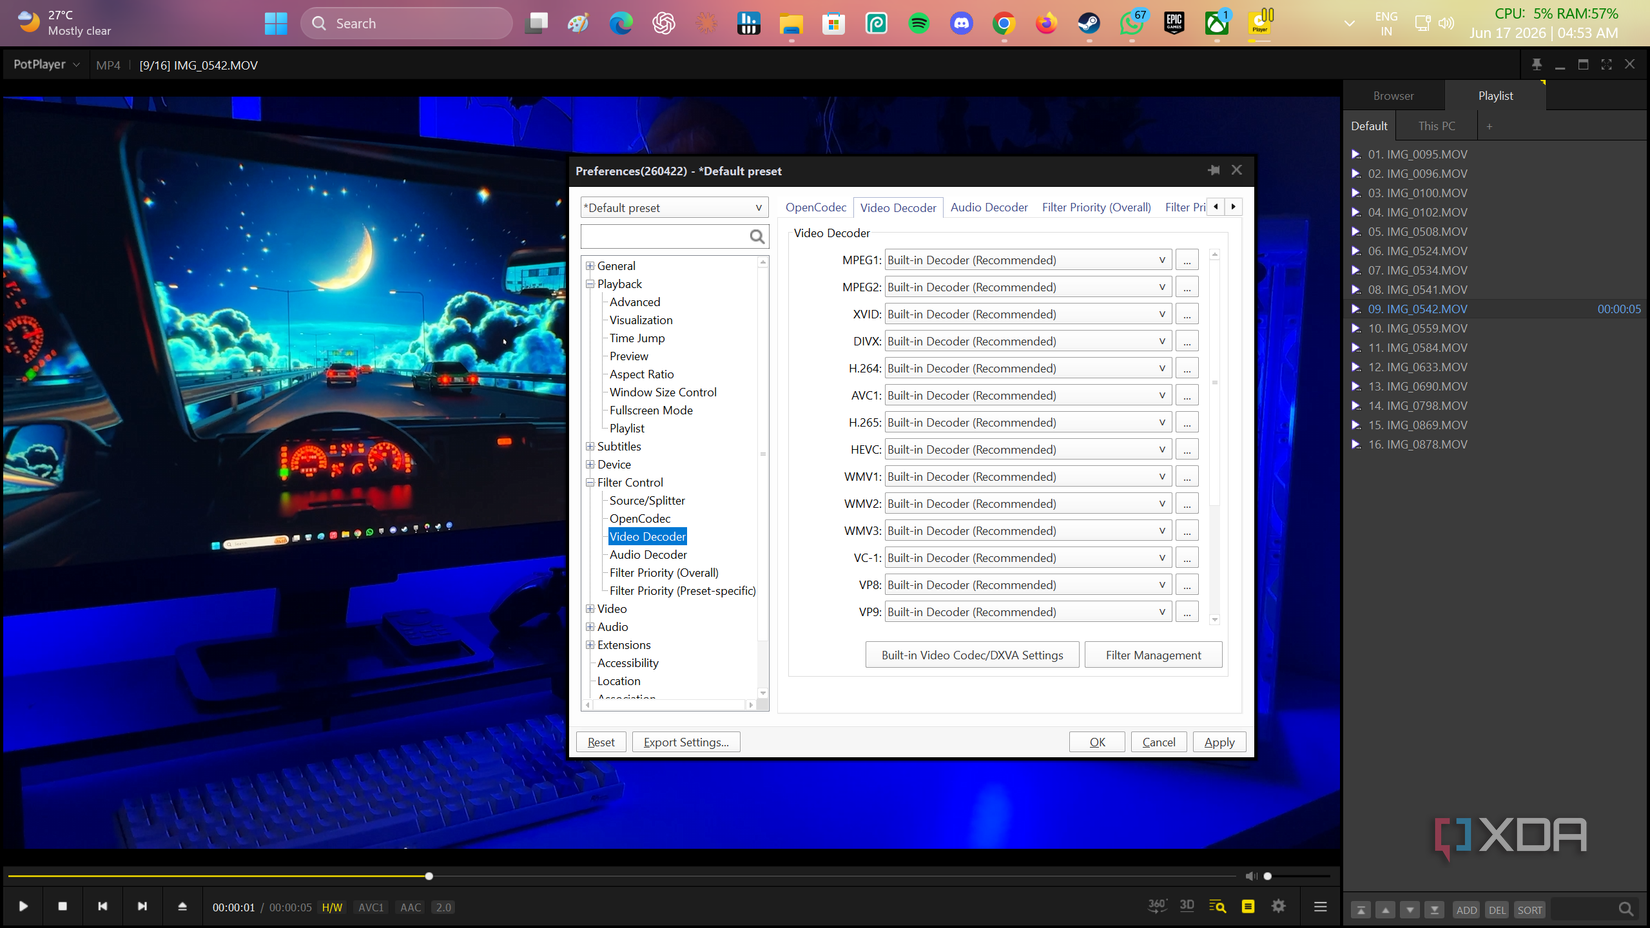This screenshot has width=1650, height=928.
Task: Open the XVID decoder dropdown
Action: [x=1028, y=314]
